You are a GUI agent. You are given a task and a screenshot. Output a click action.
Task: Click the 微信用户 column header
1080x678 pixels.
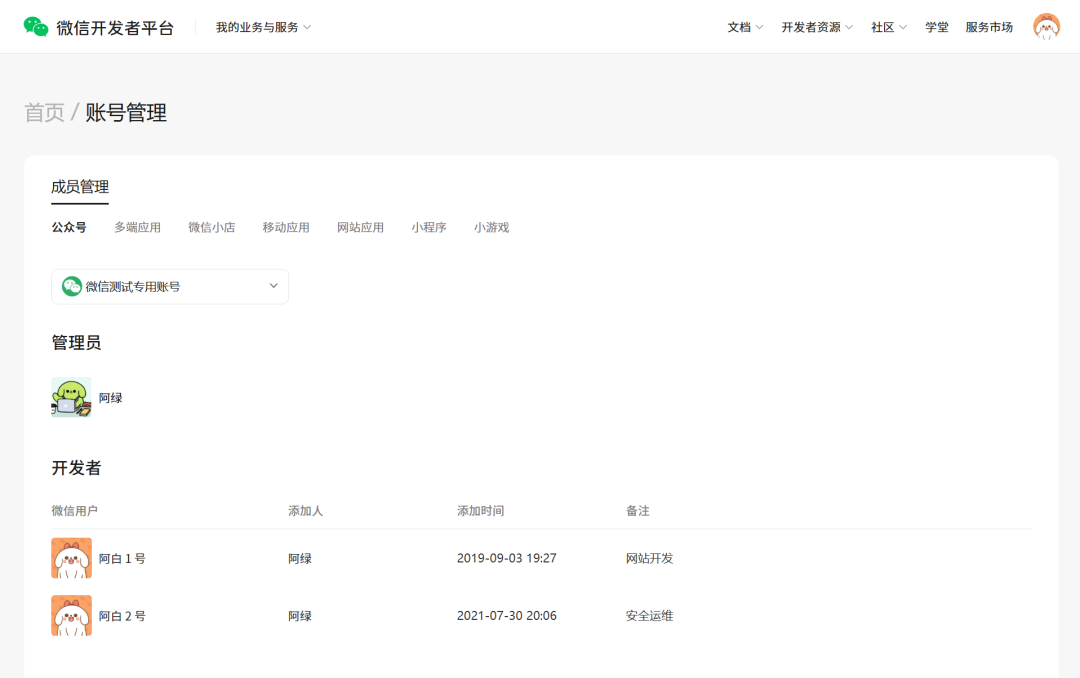pos(74,511)
